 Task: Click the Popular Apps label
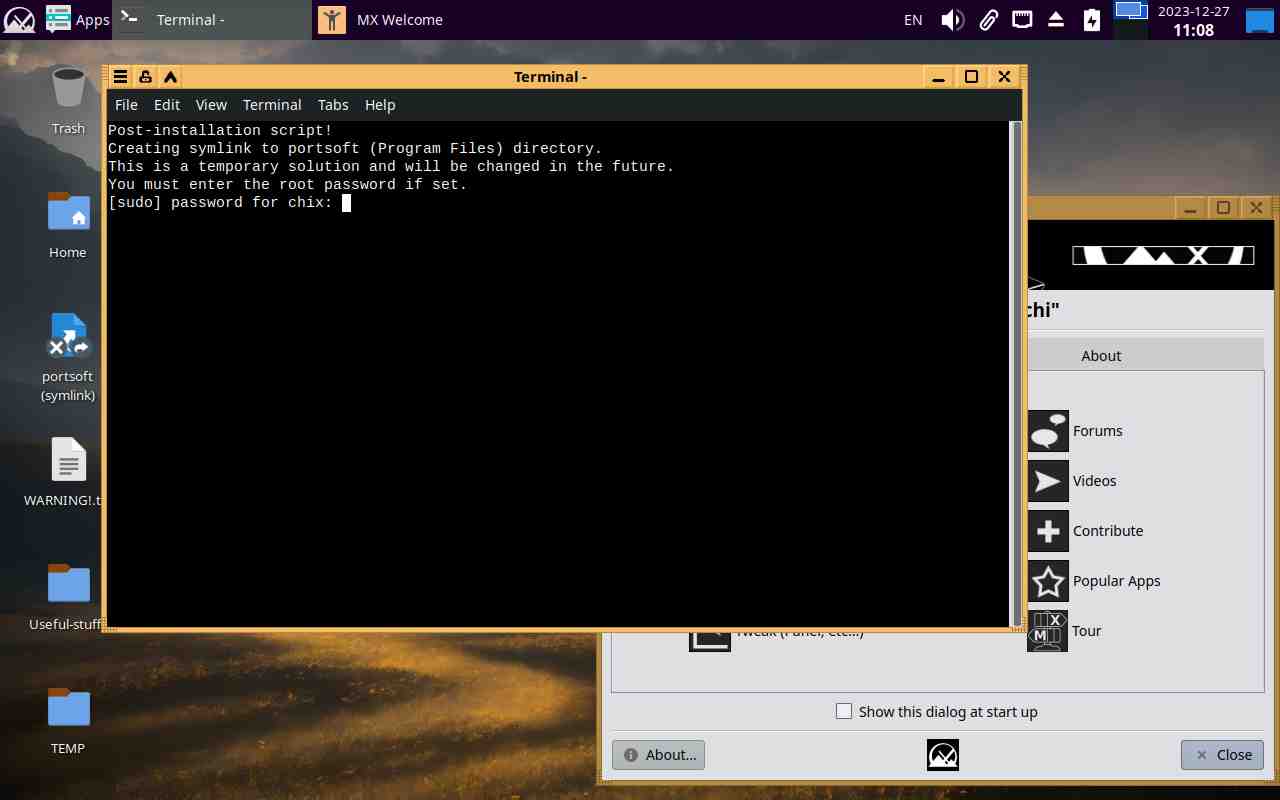pyautogui.click(x=1117, y=581)
